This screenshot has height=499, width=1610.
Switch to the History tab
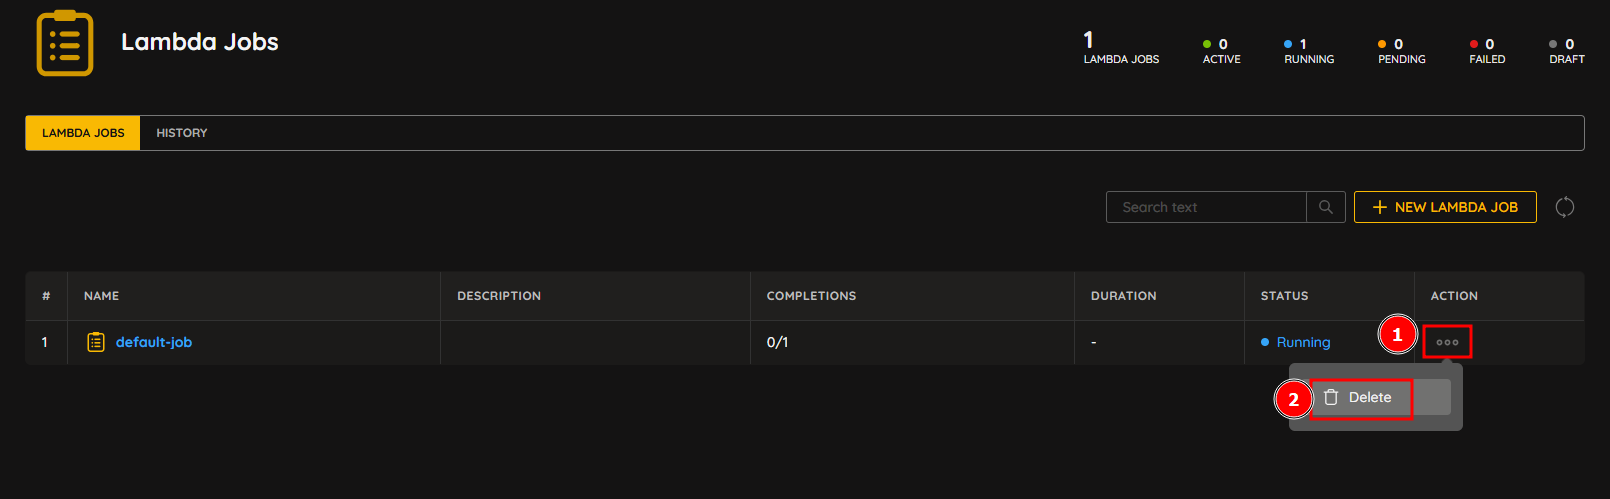[182, 133]
